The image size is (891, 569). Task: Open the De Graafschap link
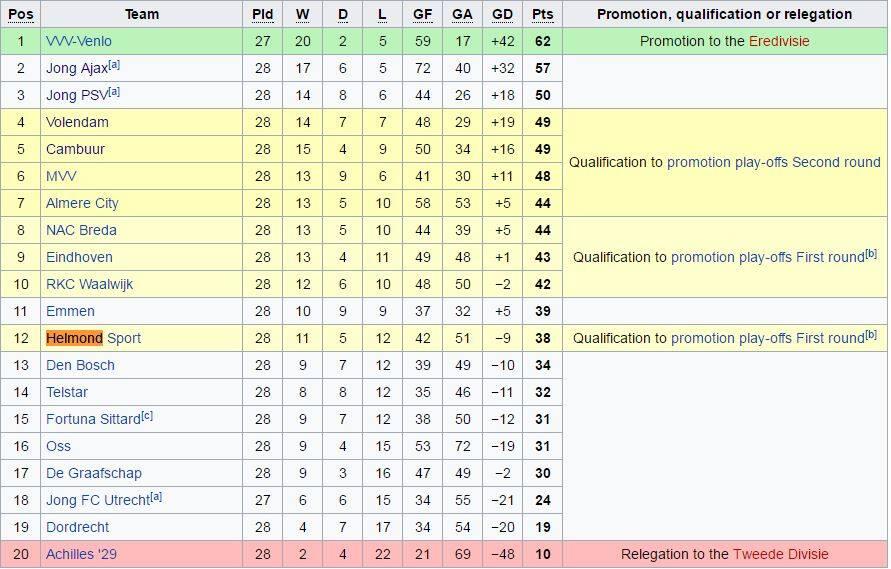93,473
